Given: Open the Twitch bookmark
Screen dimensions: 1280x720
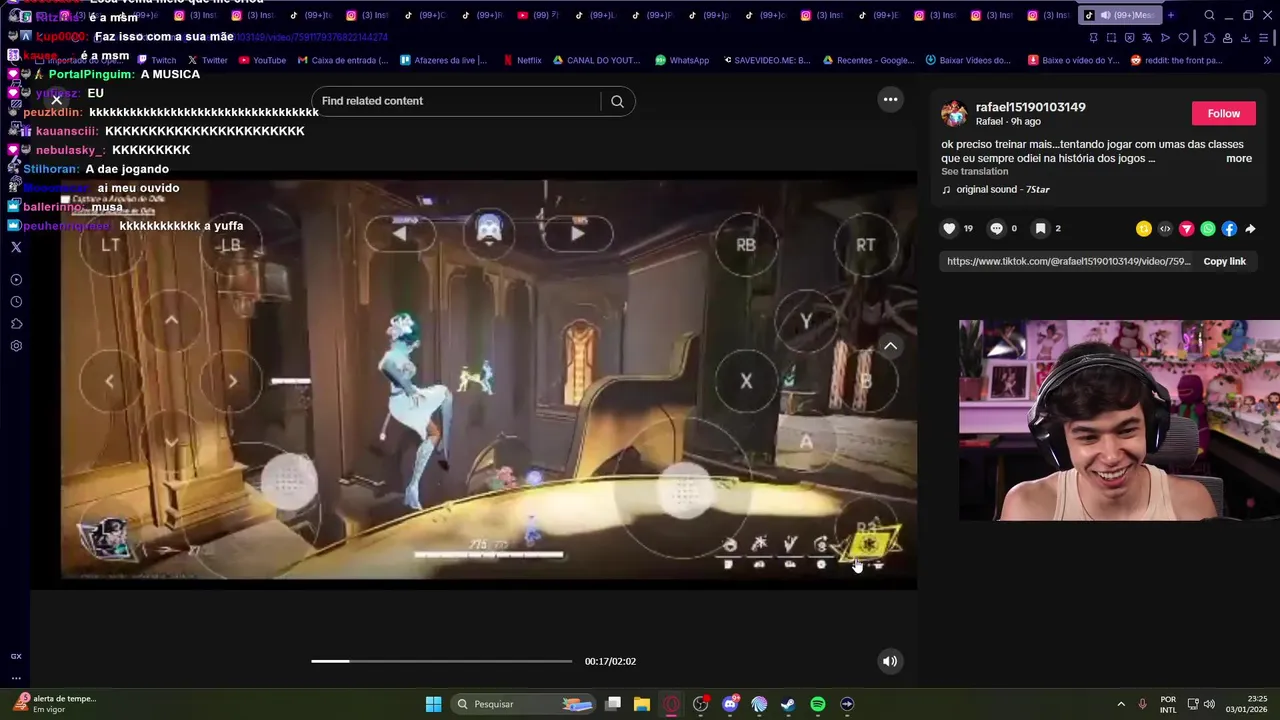Looking at the screenshot, I should tap(157, 60).
